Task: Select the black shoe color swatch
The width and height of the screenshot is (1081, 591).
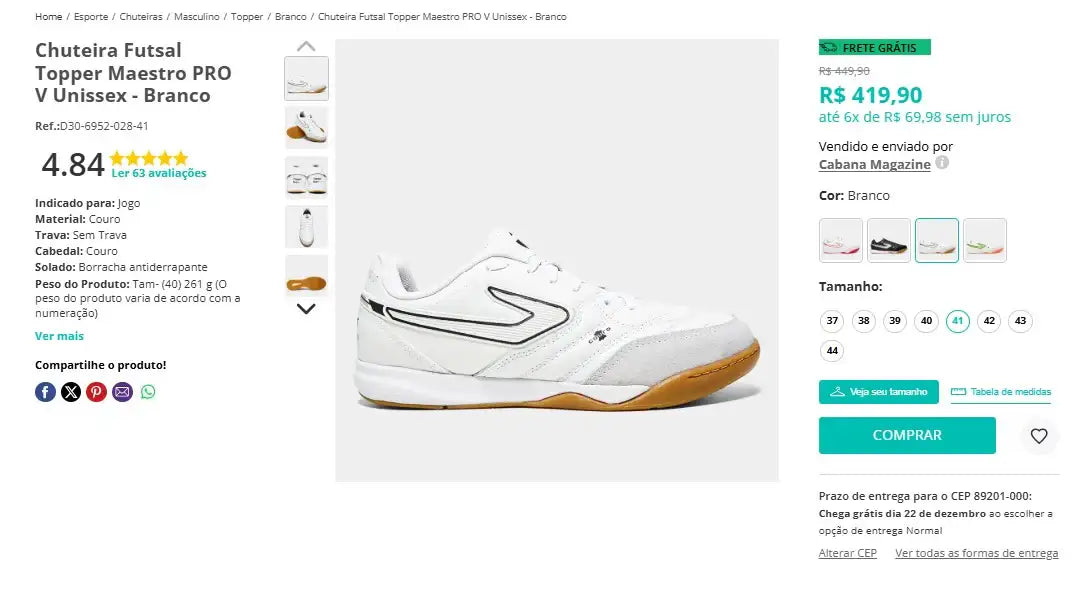Action: tap(889, 240)
